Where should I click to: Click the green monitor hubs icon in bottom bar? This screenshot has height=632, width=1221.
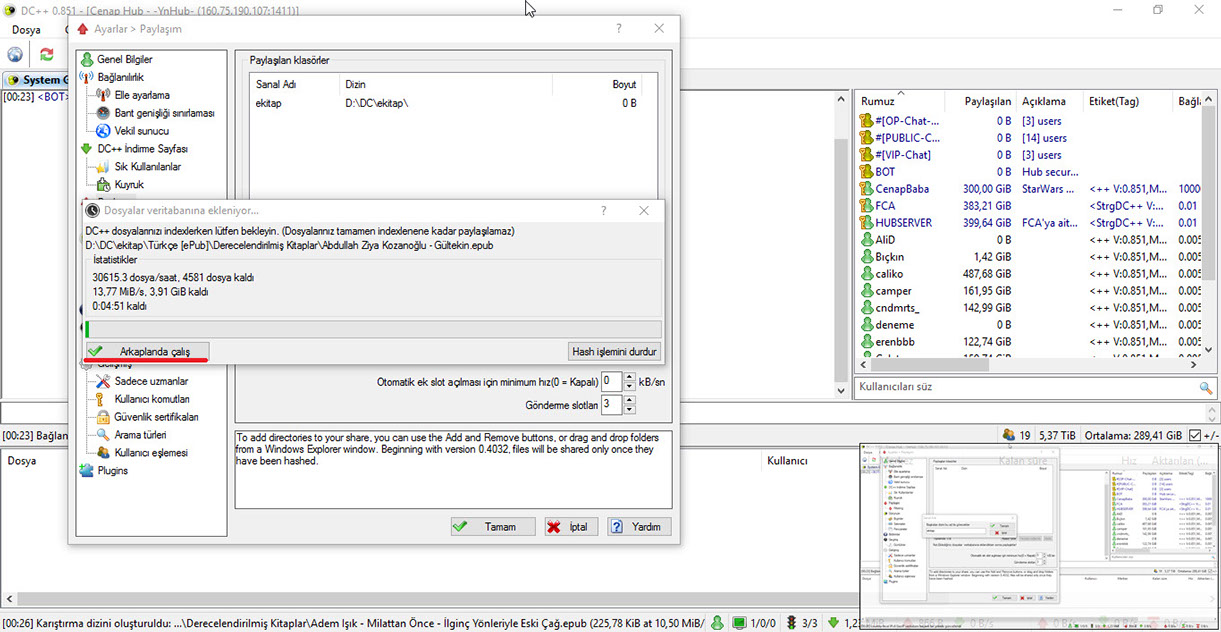point(739,623)
